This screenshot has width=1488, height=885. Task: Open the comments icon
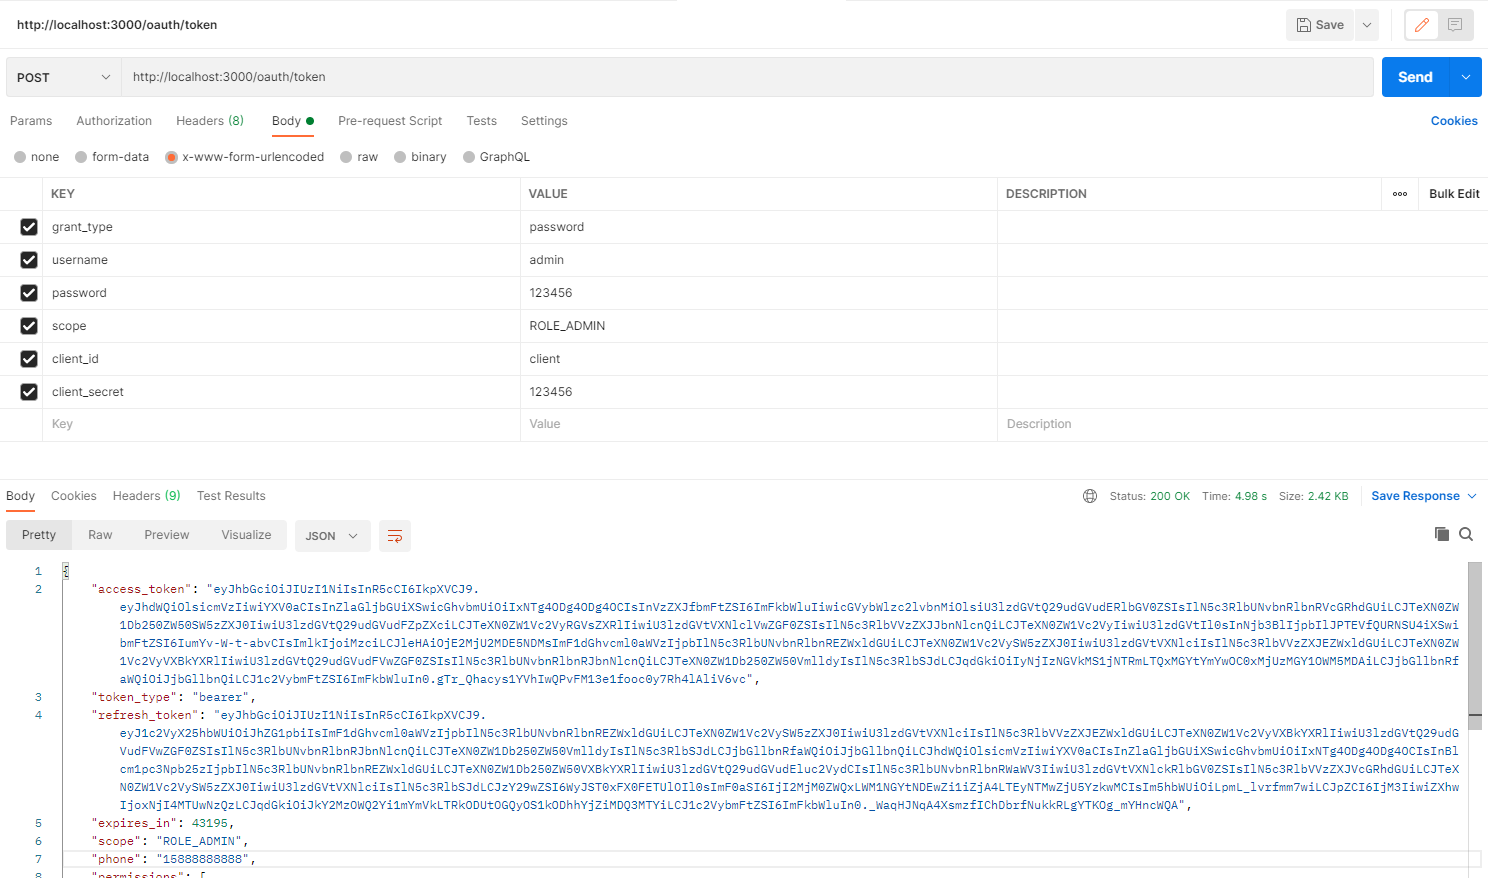click(x=1455, y=25)
